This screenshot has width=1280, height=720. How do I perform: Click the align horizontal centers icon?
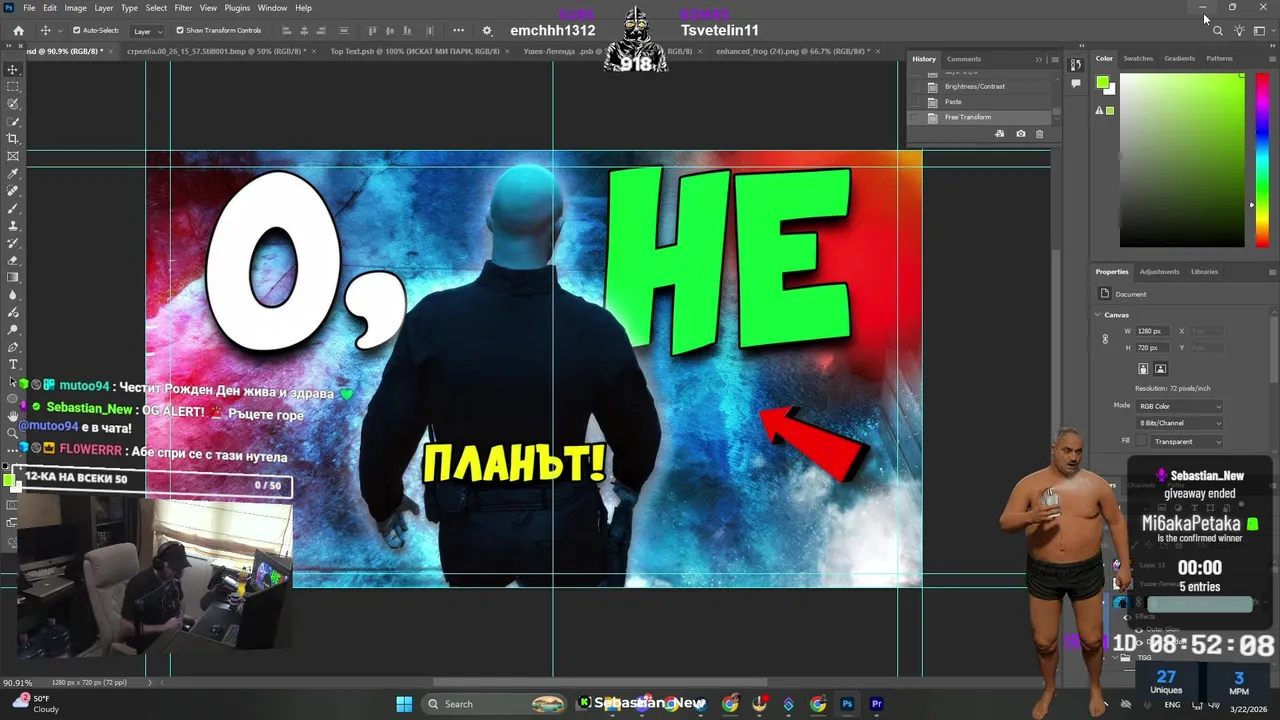[x=303, y=31]
